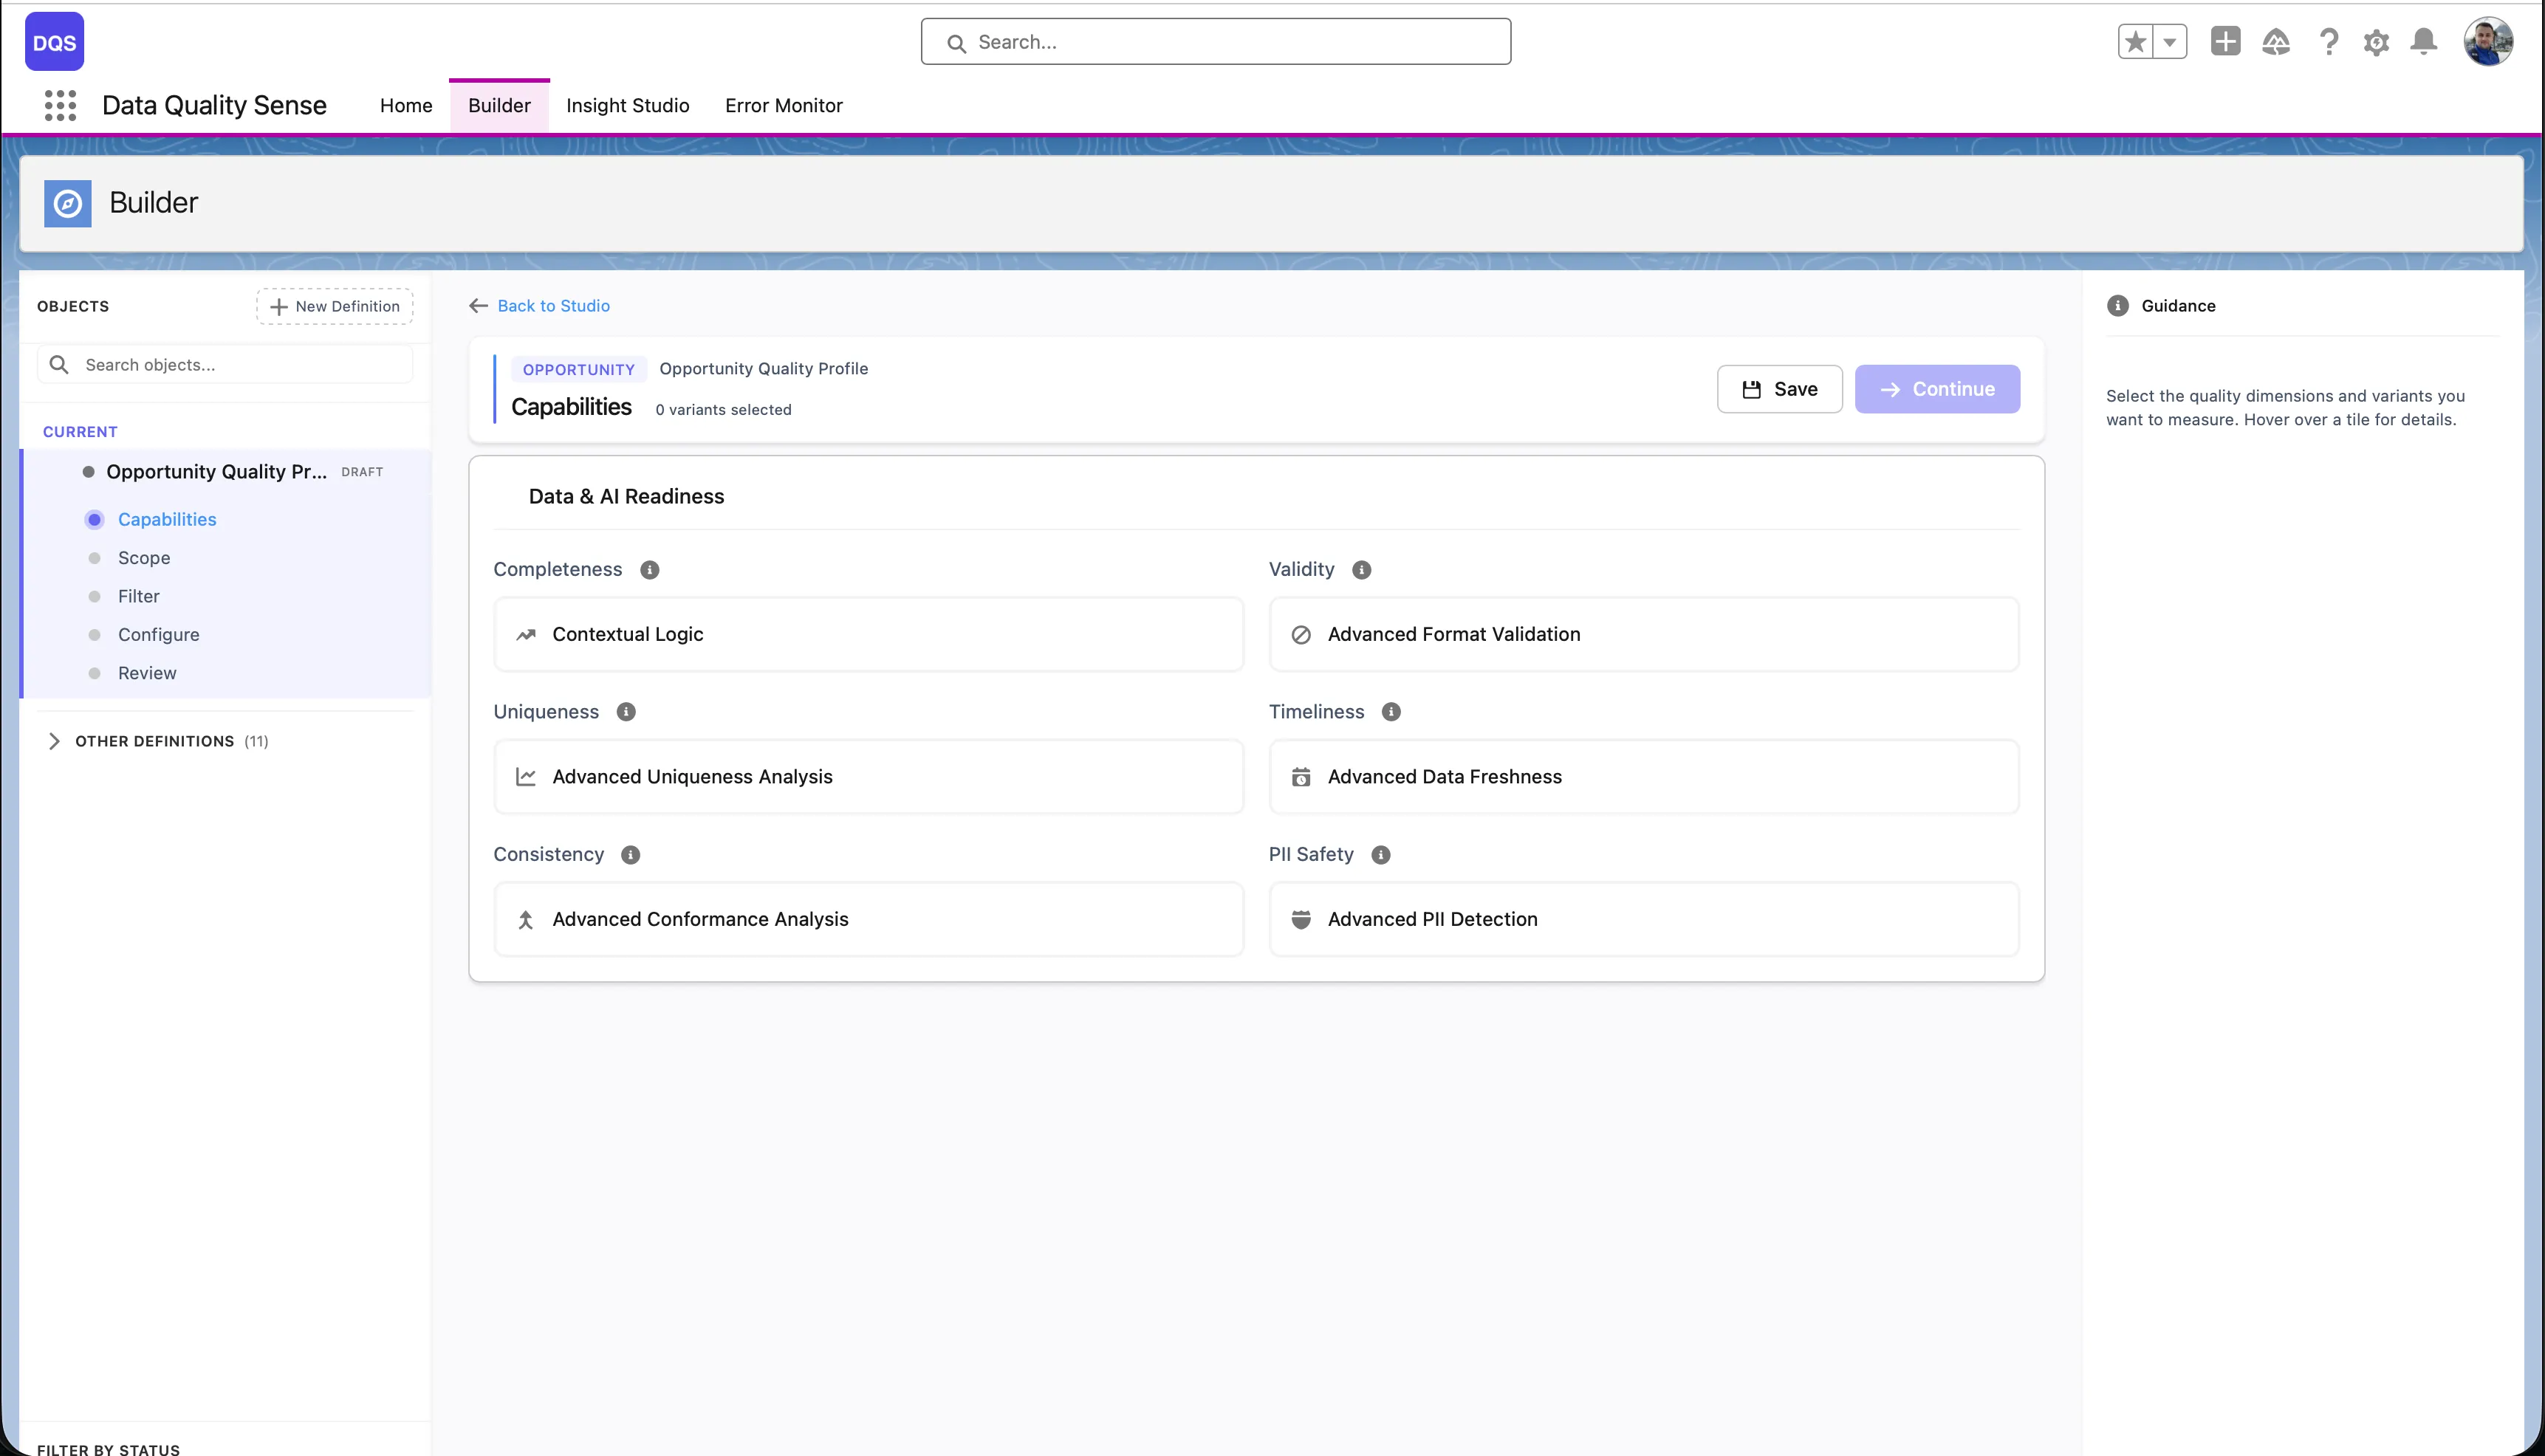Open the notifications bell
This screenshot has width=2545, height=1456.
[2423, 42]
